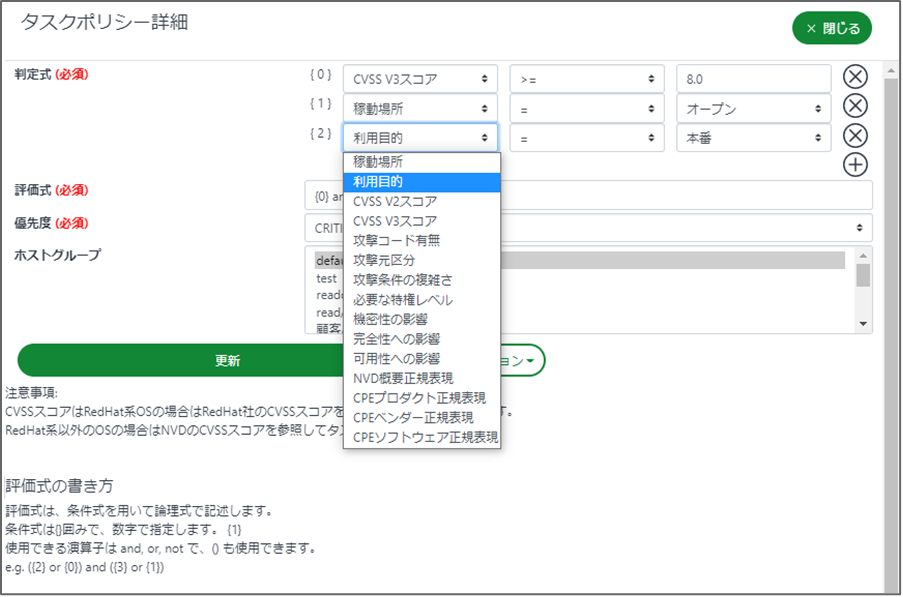Remove condition row {2} via the X icon
Screen dimensions: 903x597
[855, 137]
